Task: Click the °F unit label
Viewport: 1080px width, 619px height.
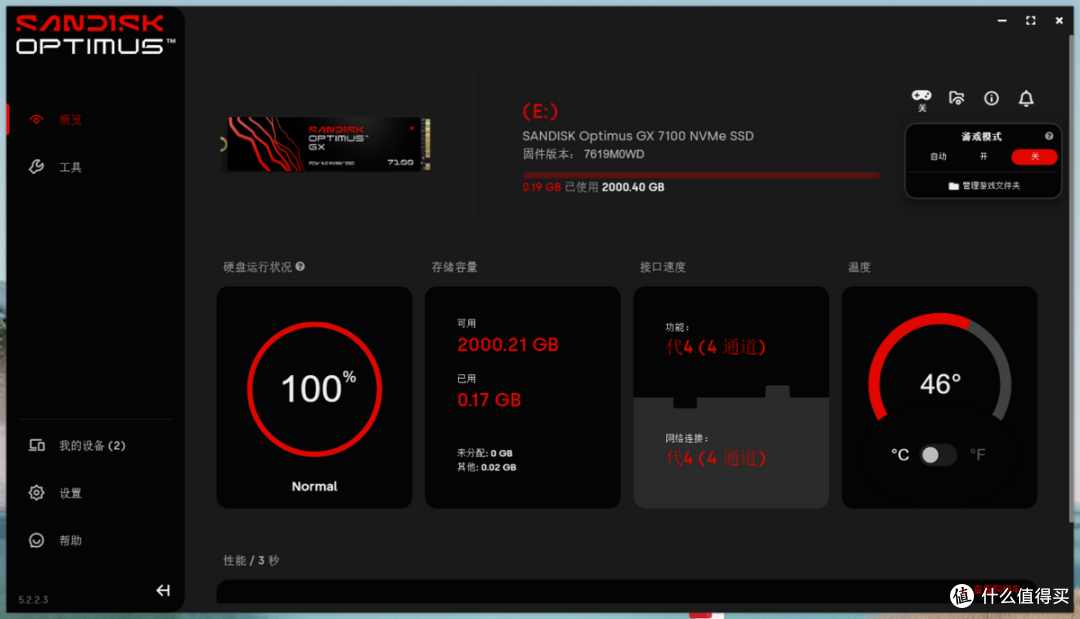Action: [x=978, y=454]
